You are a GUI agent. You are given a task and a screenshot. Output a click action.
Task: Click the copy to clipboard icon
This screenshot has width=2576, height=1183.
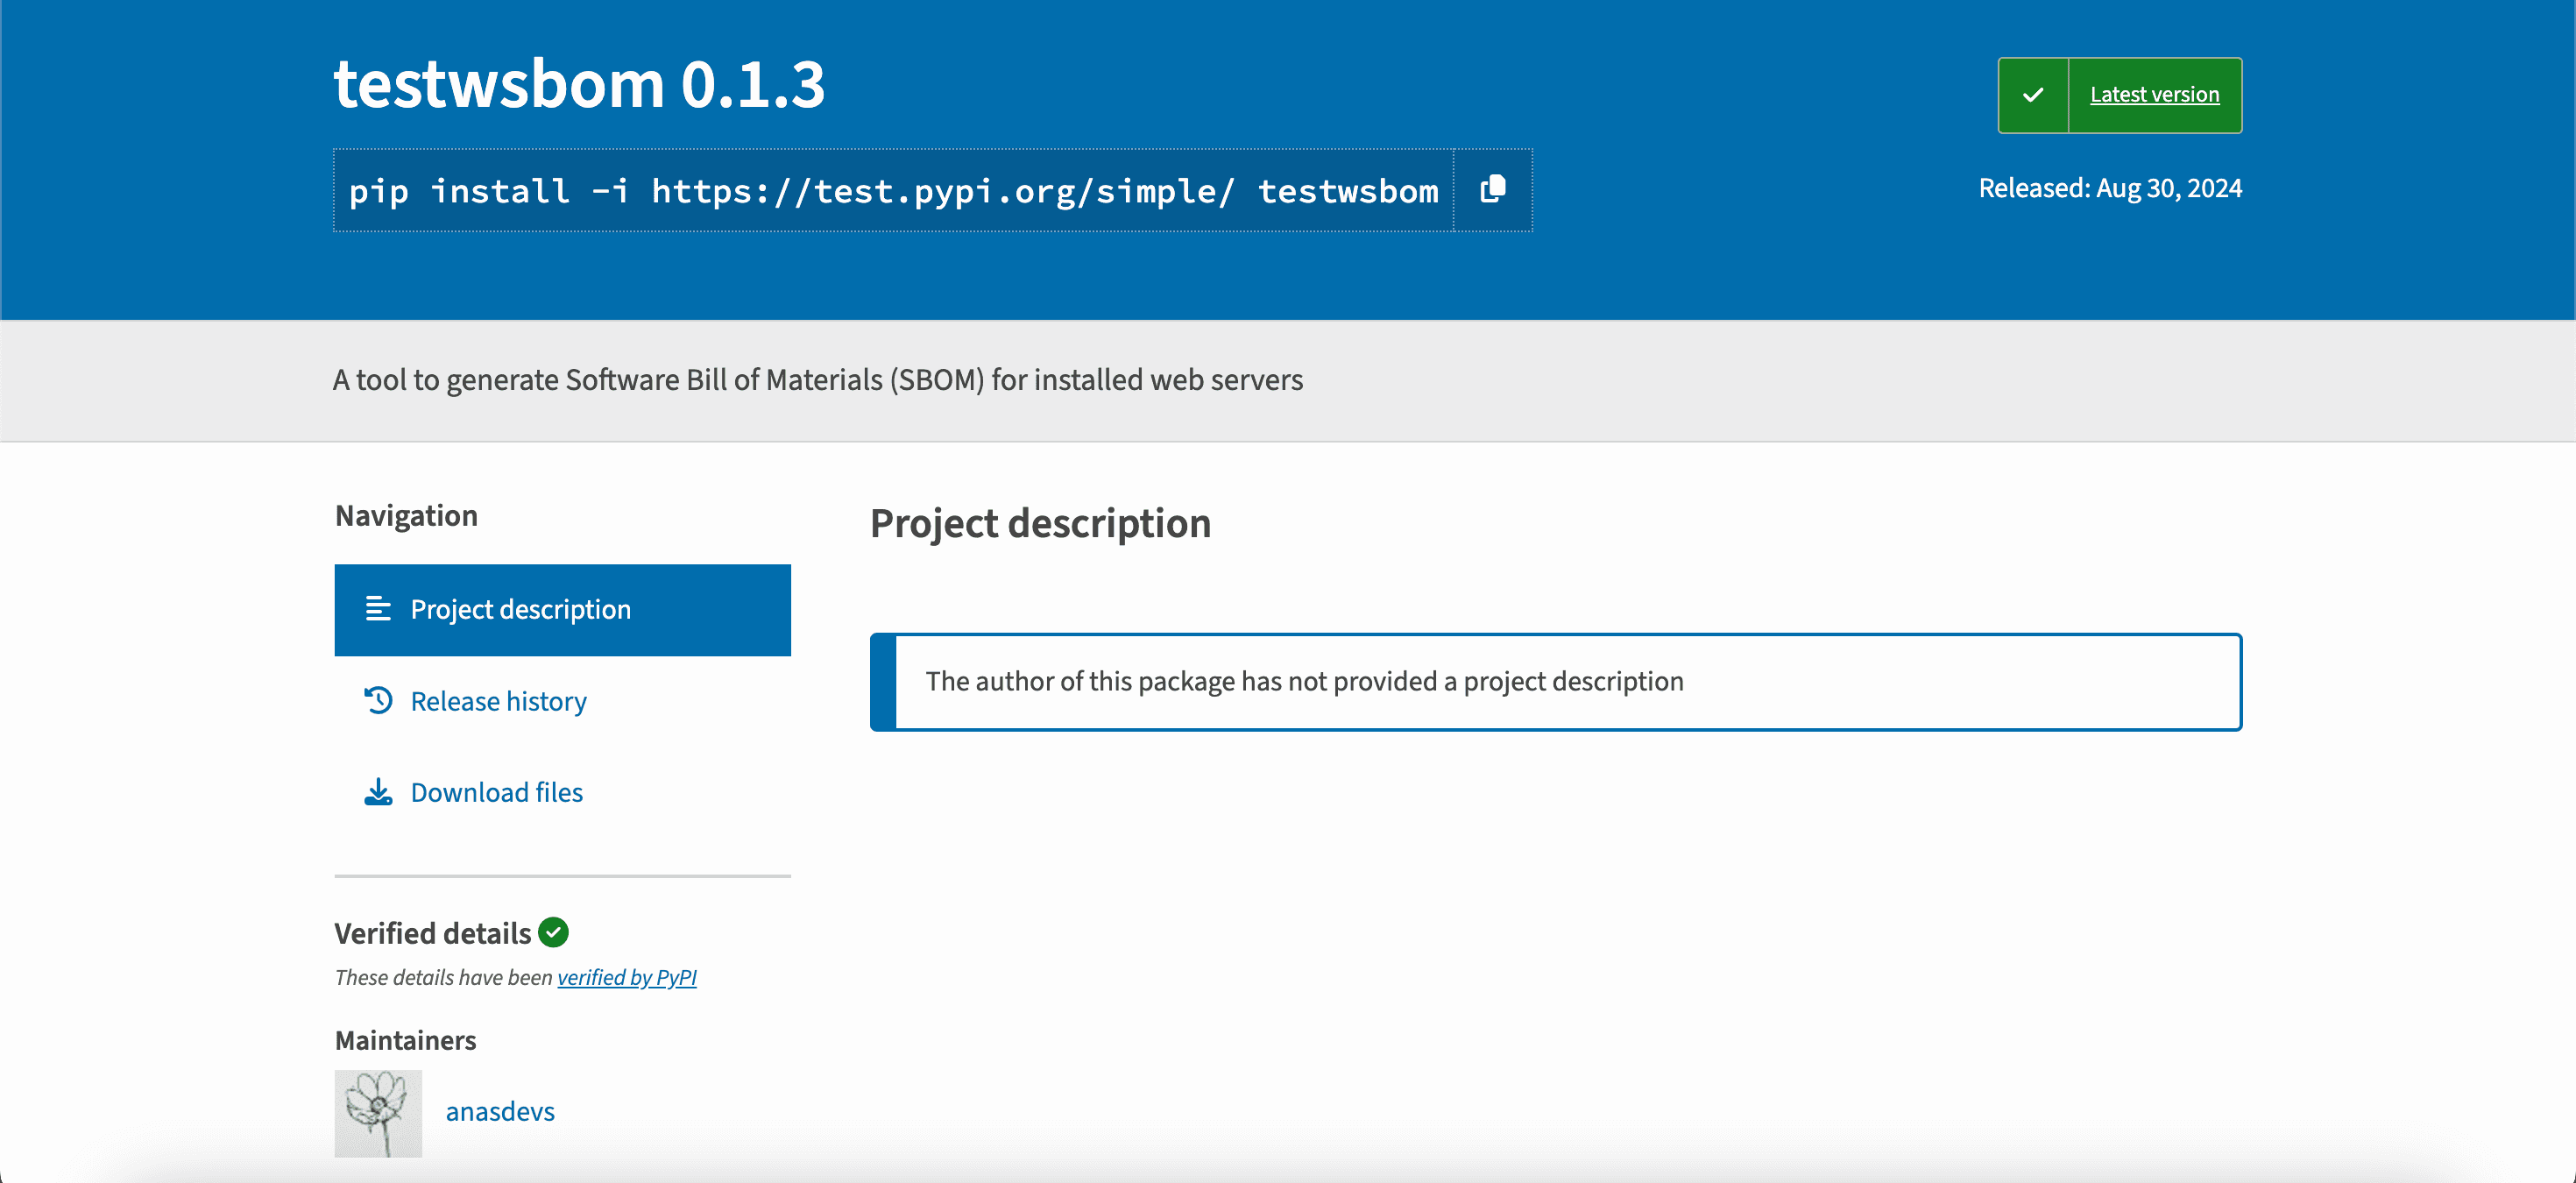[x=1492, y=189]
